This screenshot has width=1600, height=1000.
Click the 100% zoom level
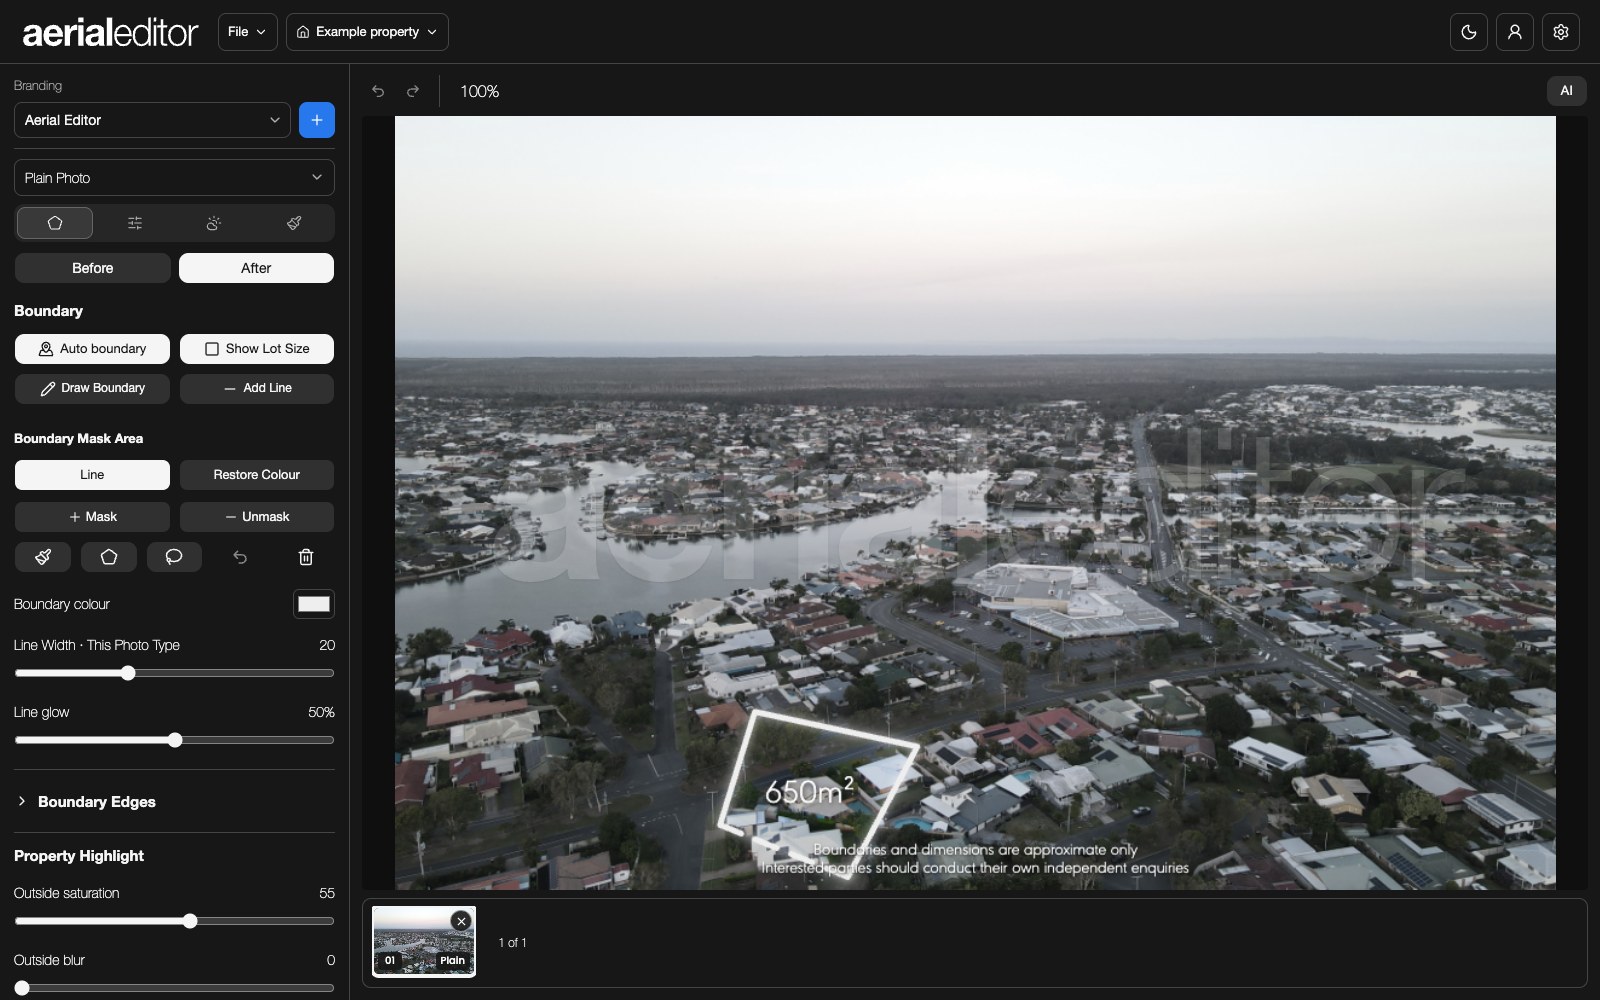pyautogui.click(x=479, y=91)
